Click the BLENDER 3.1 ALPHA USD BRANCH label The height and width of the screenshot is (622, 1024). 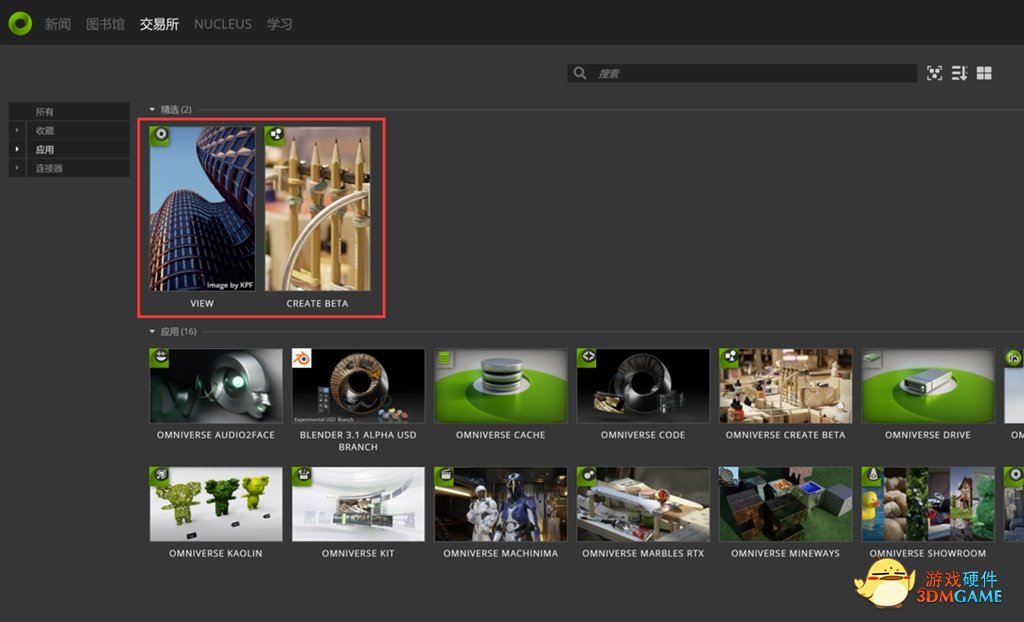358,440
